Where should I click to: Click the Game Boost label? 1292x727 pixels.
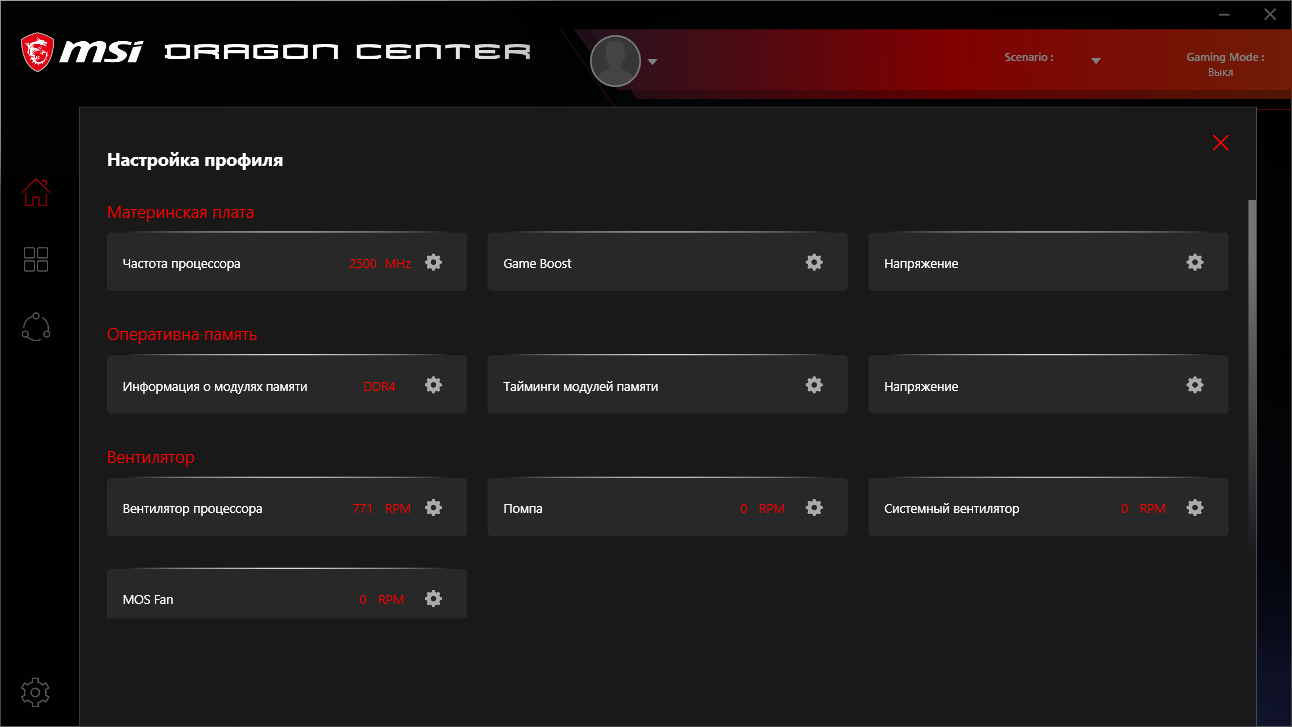coord(538,264)
